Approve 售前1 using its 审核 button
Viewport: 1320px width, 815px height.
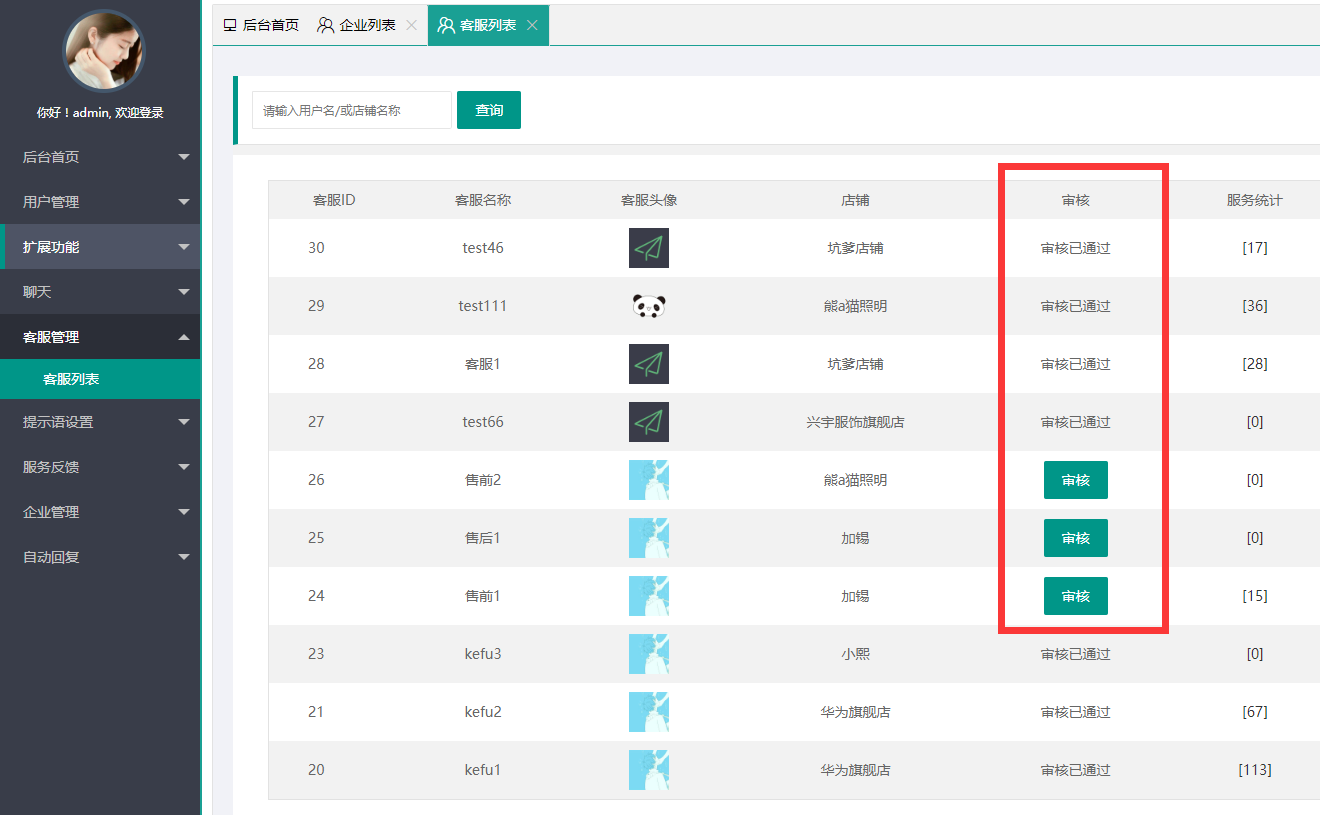tap(1075, 596)
